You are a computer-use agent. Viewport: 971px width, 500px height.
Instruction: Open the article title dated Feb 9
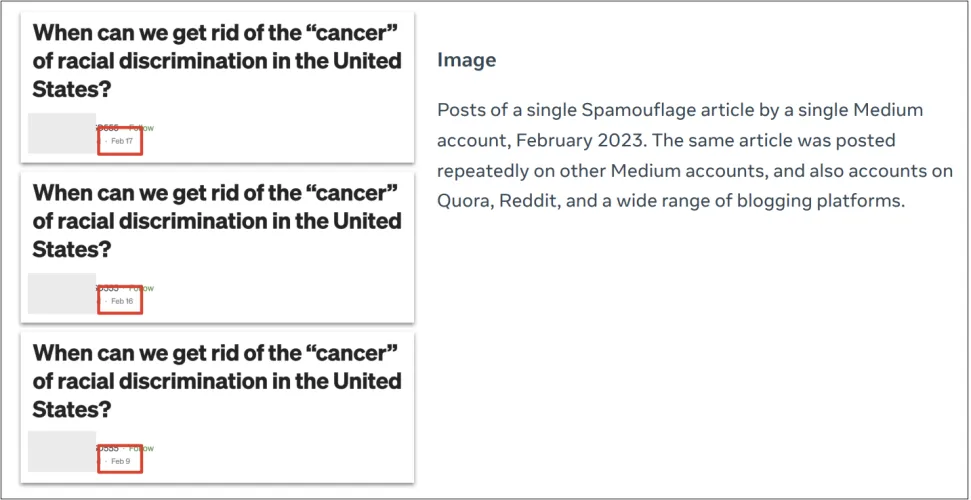pyautogui.click(x=217, y=381)
